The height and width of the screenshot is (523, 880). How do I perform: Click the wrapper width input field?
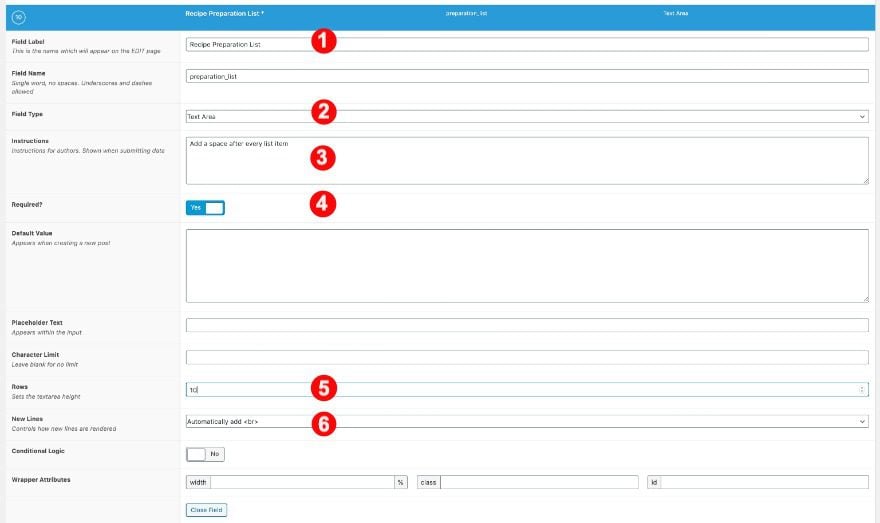click(302, 482)
